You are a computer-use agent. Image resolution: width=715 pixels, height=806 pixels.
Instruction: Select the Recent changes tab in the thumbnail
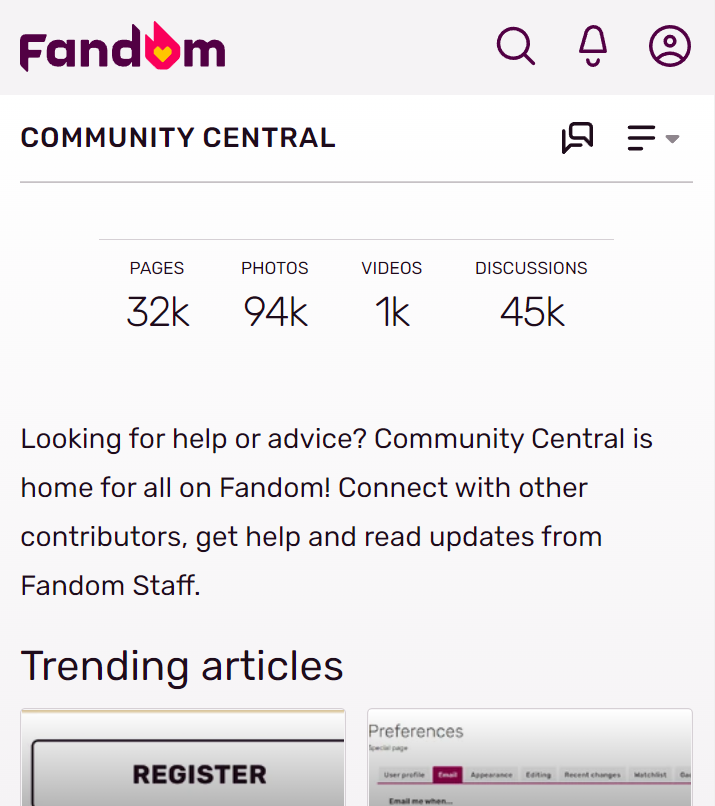(x=591, y=775)
